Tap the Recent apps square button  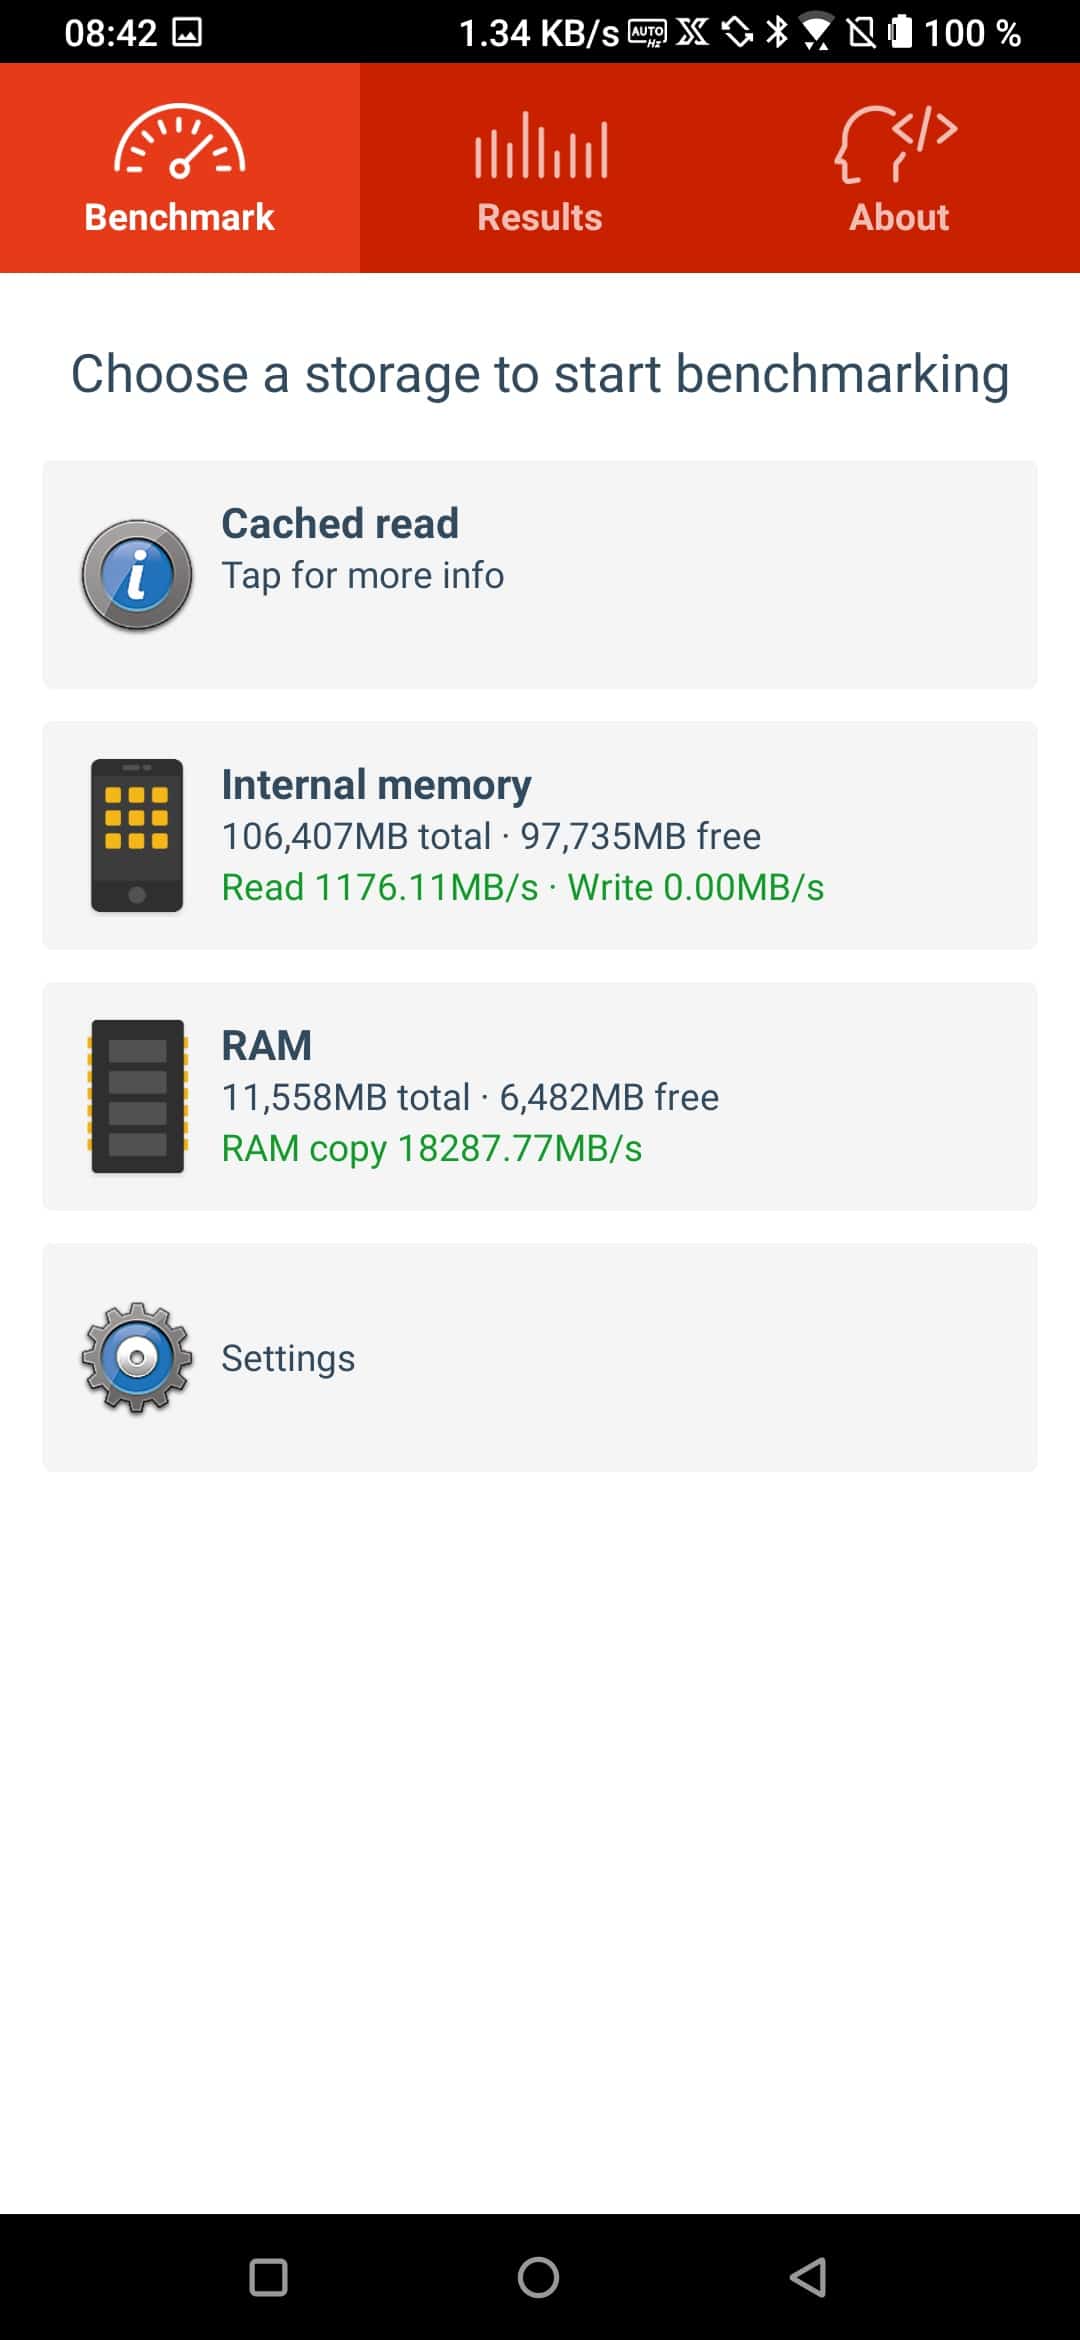pyautogui.click(x=268, y=2277)
